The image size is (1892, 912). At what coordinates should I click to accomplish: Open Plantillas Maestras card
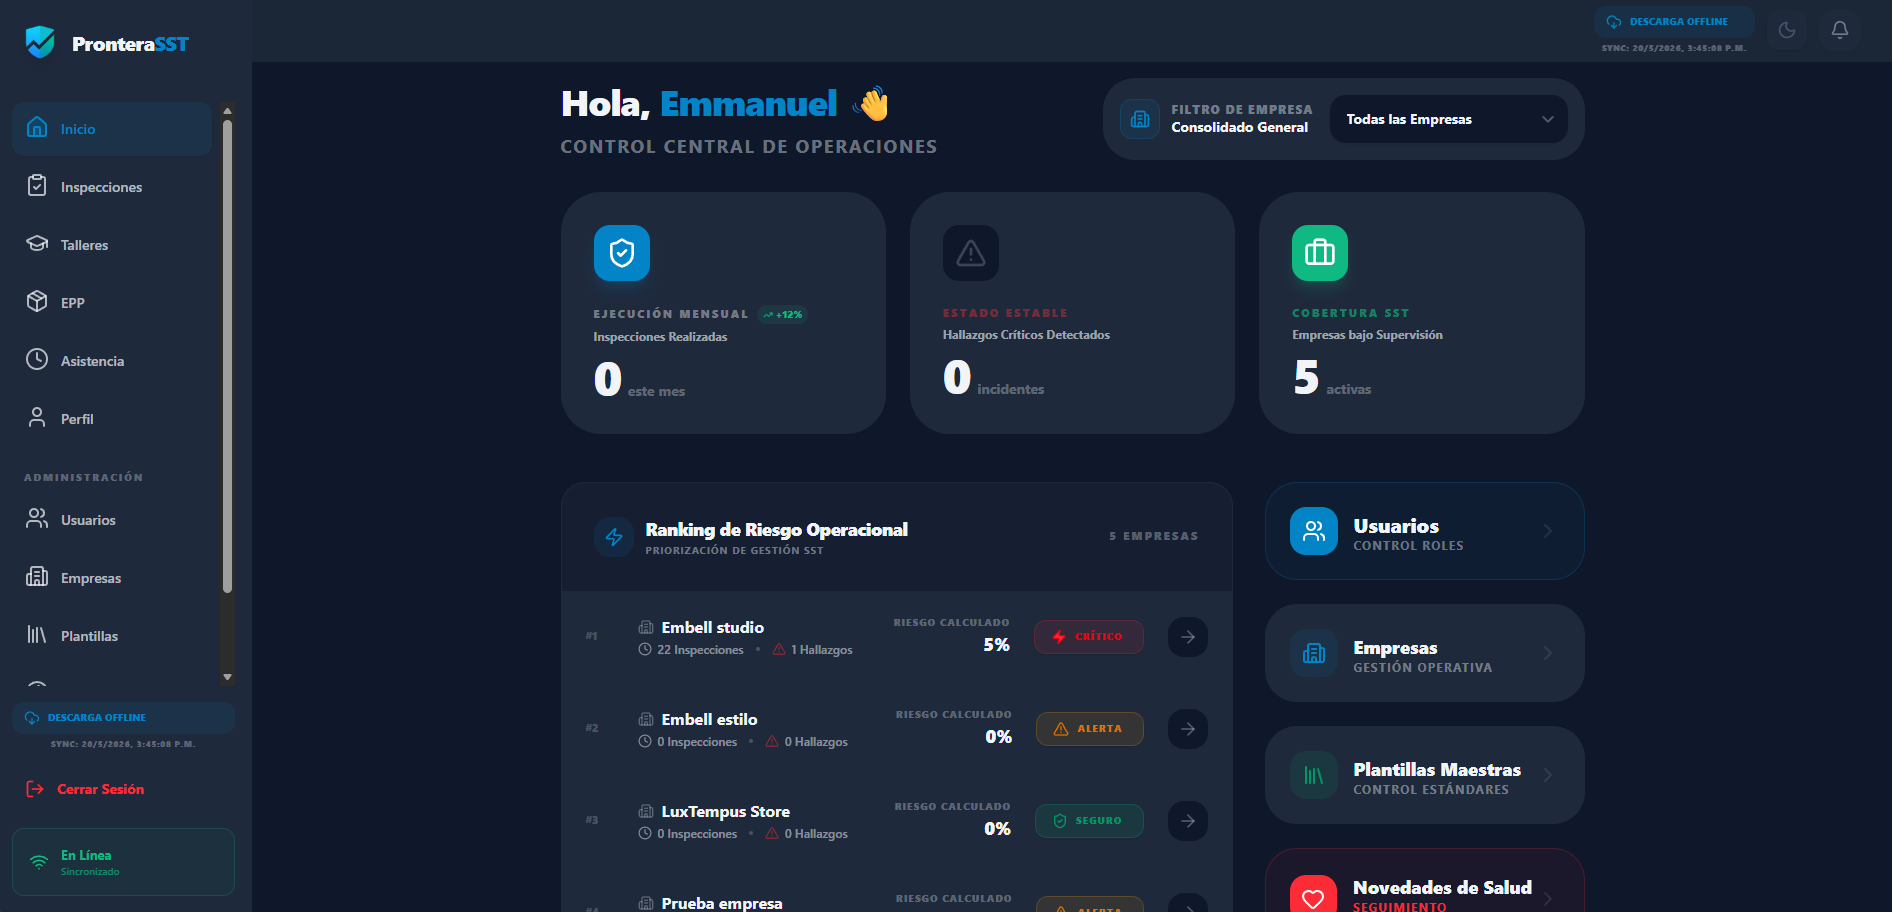[1424, 775]
